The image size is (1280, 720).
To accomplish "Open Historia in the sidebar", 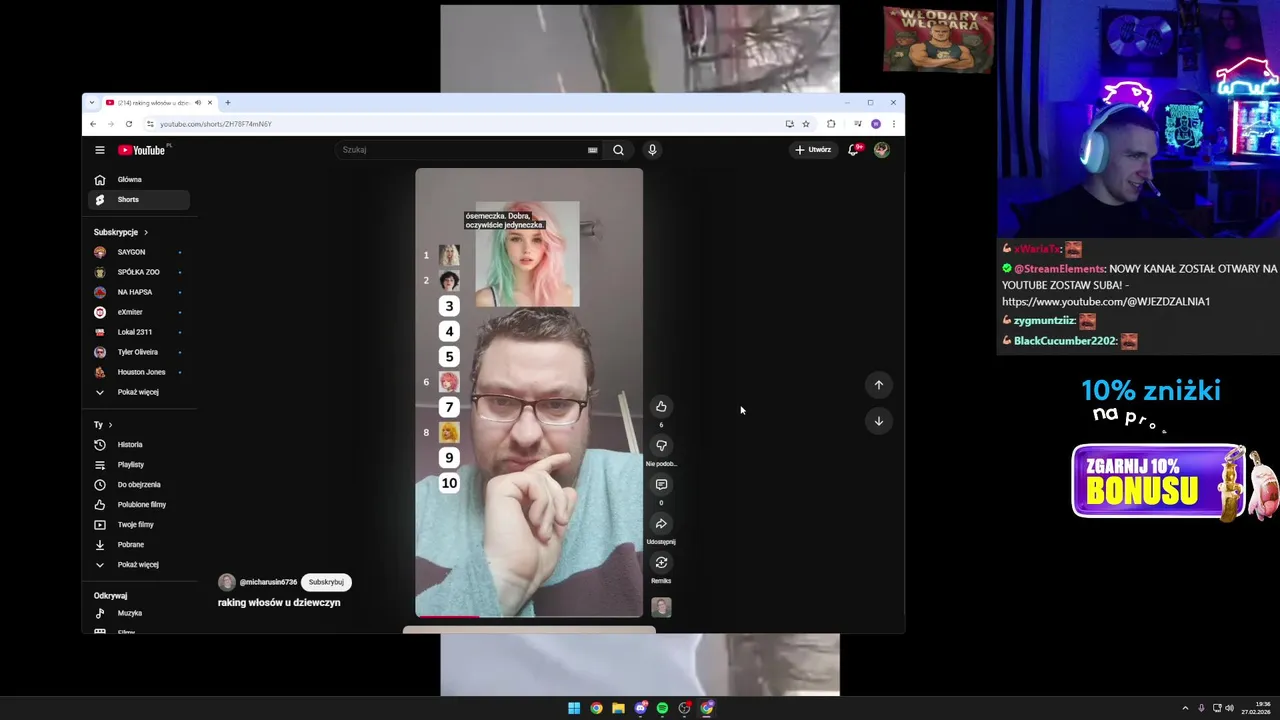I will [138, 445].
